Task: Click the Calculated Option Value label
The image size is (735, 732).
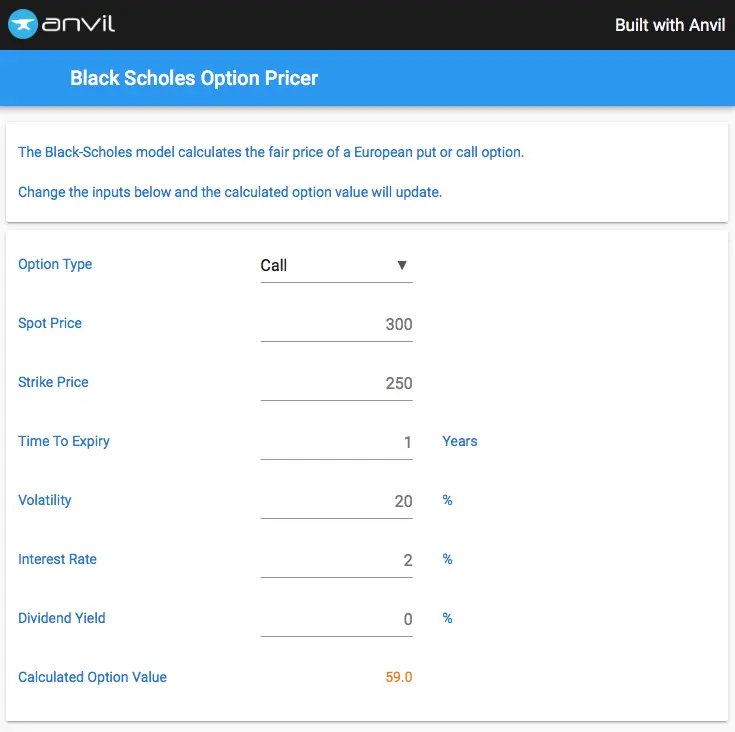Action: point(92,677)
